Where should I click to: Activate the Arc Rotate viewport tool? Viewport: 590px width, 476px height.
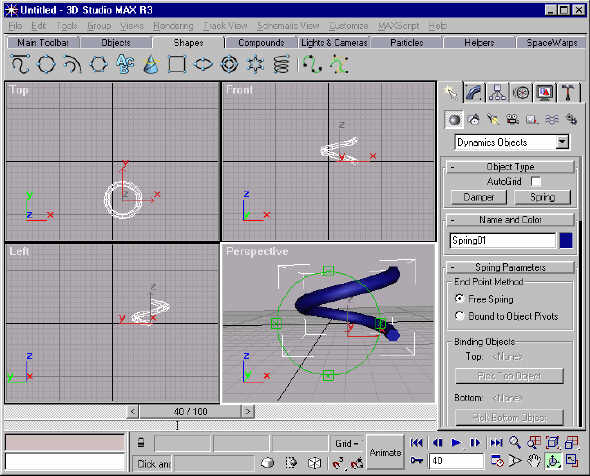click(553, 461)
